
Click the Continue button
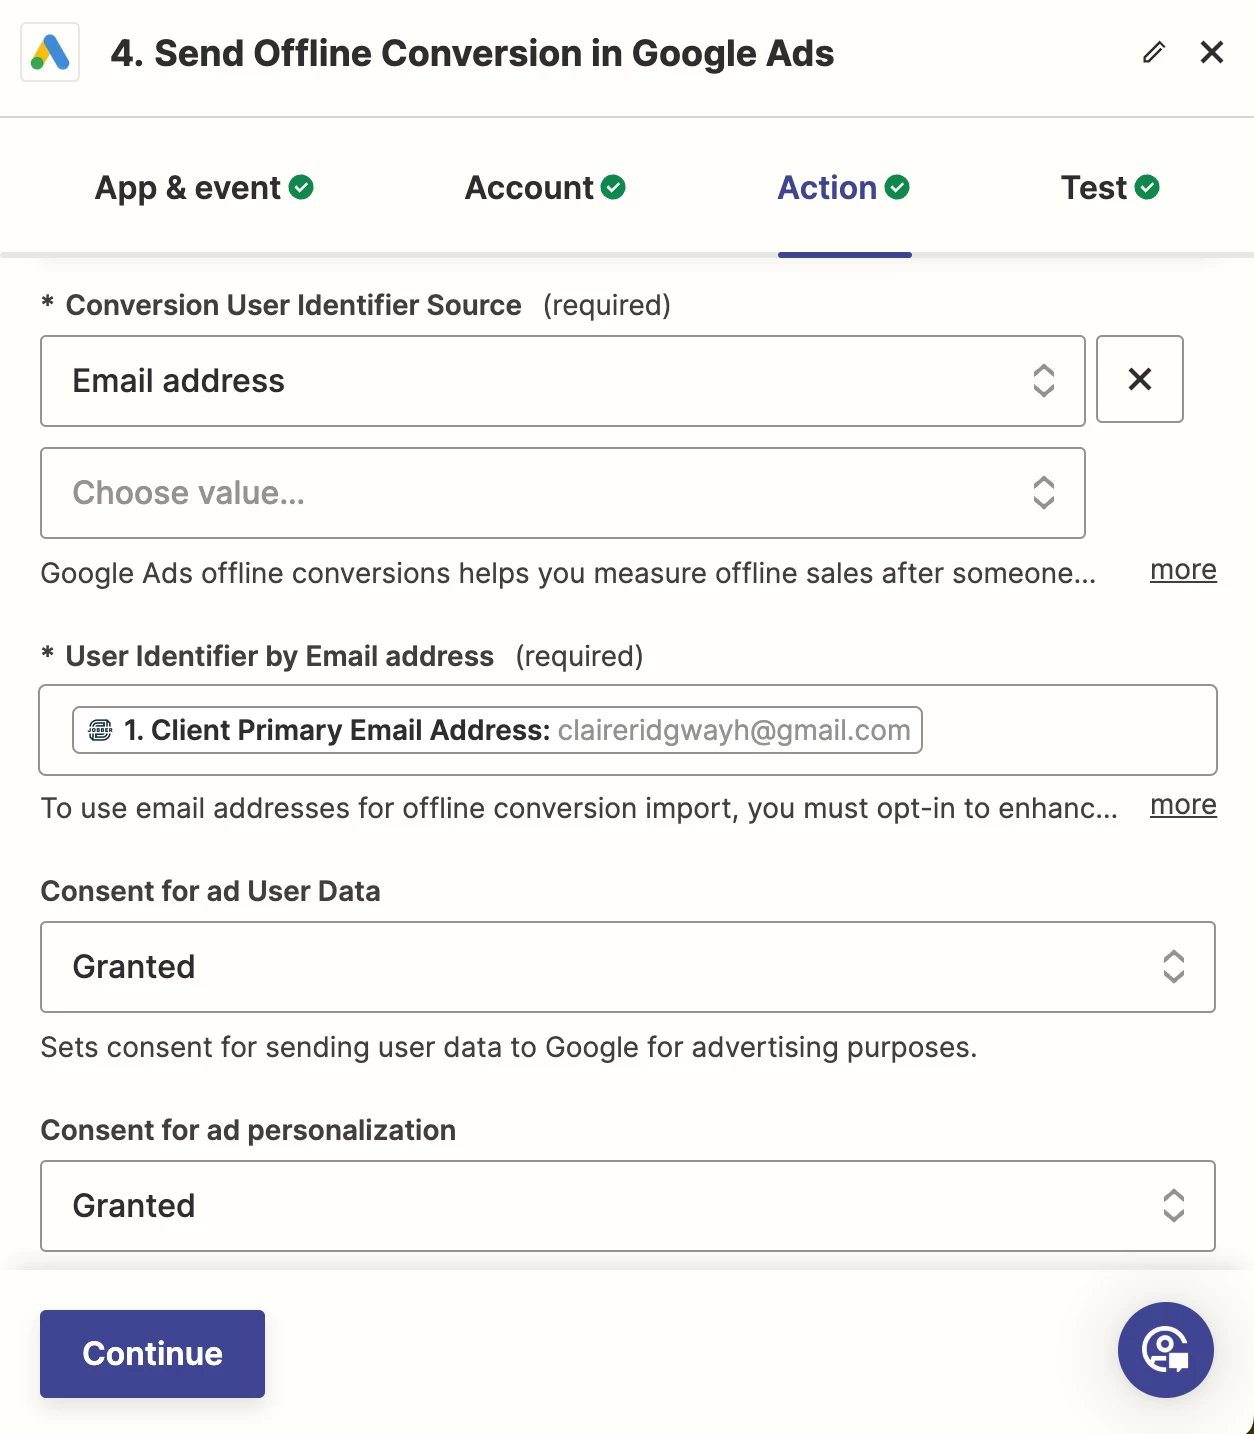tap(152, 1354)
